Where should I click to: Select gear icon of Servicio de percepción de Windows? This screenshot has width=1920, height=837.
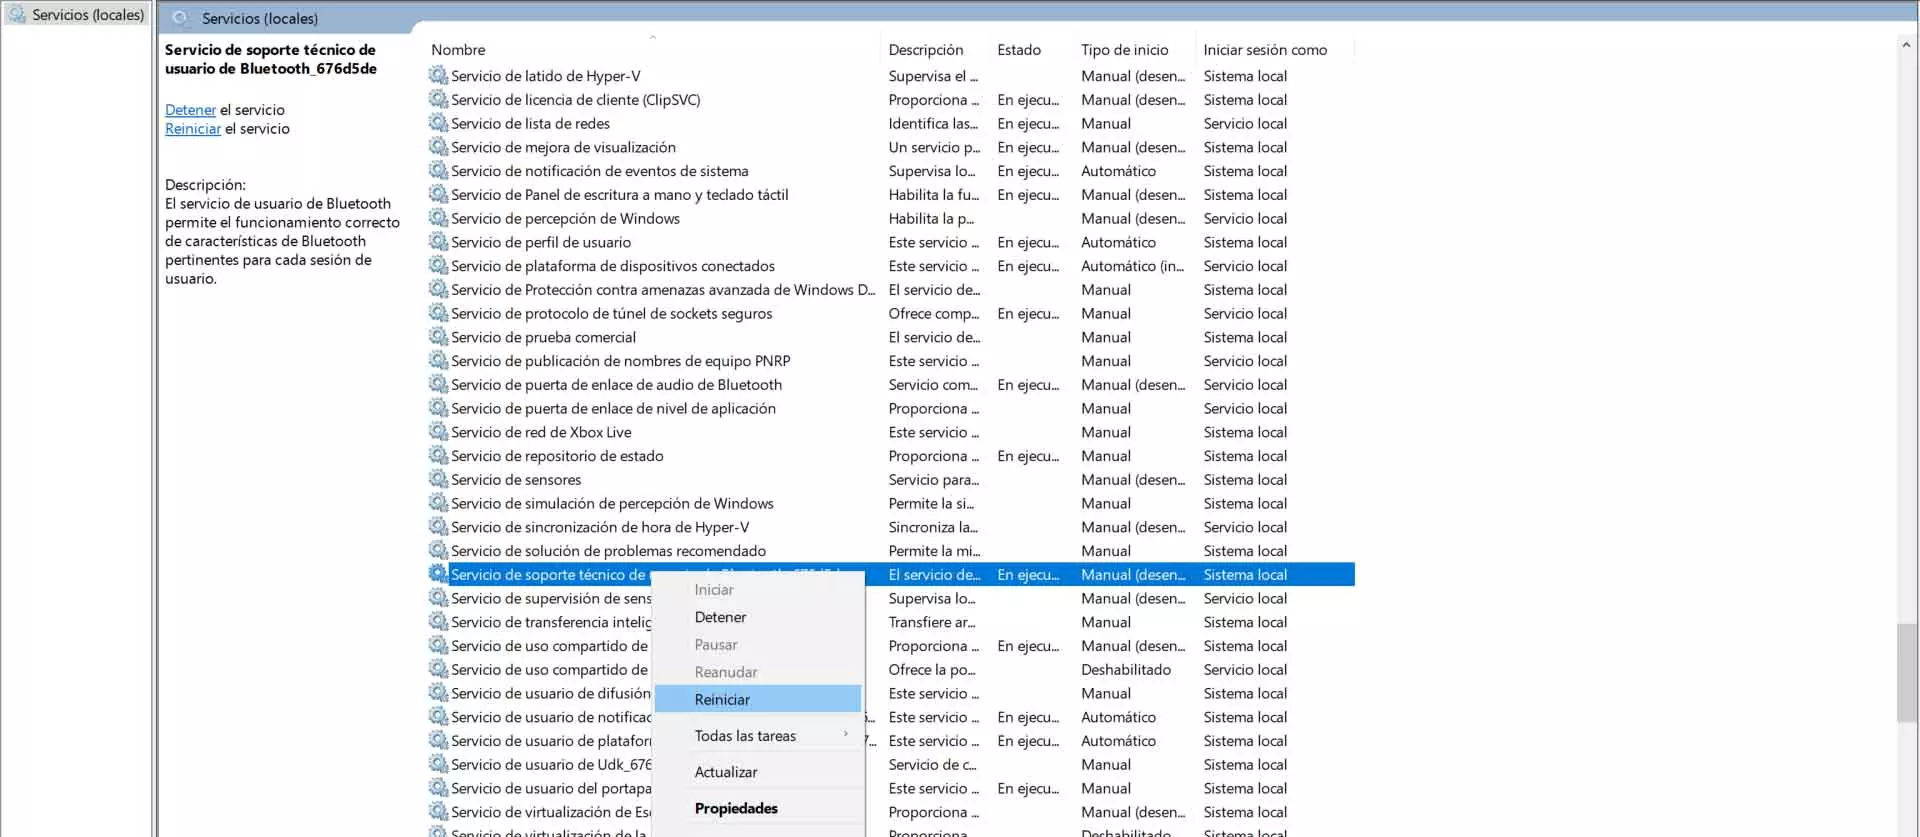click(438, 218)
